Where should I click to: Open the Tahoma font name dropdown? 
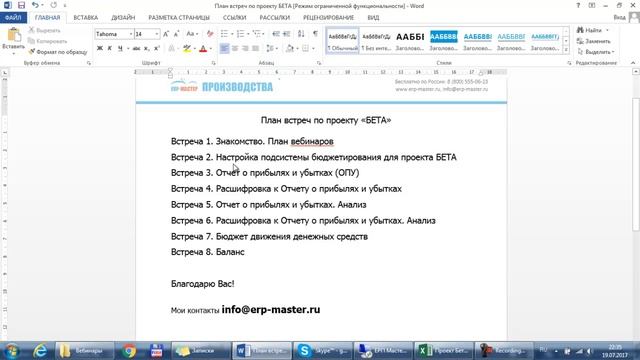tap(131, 34)
